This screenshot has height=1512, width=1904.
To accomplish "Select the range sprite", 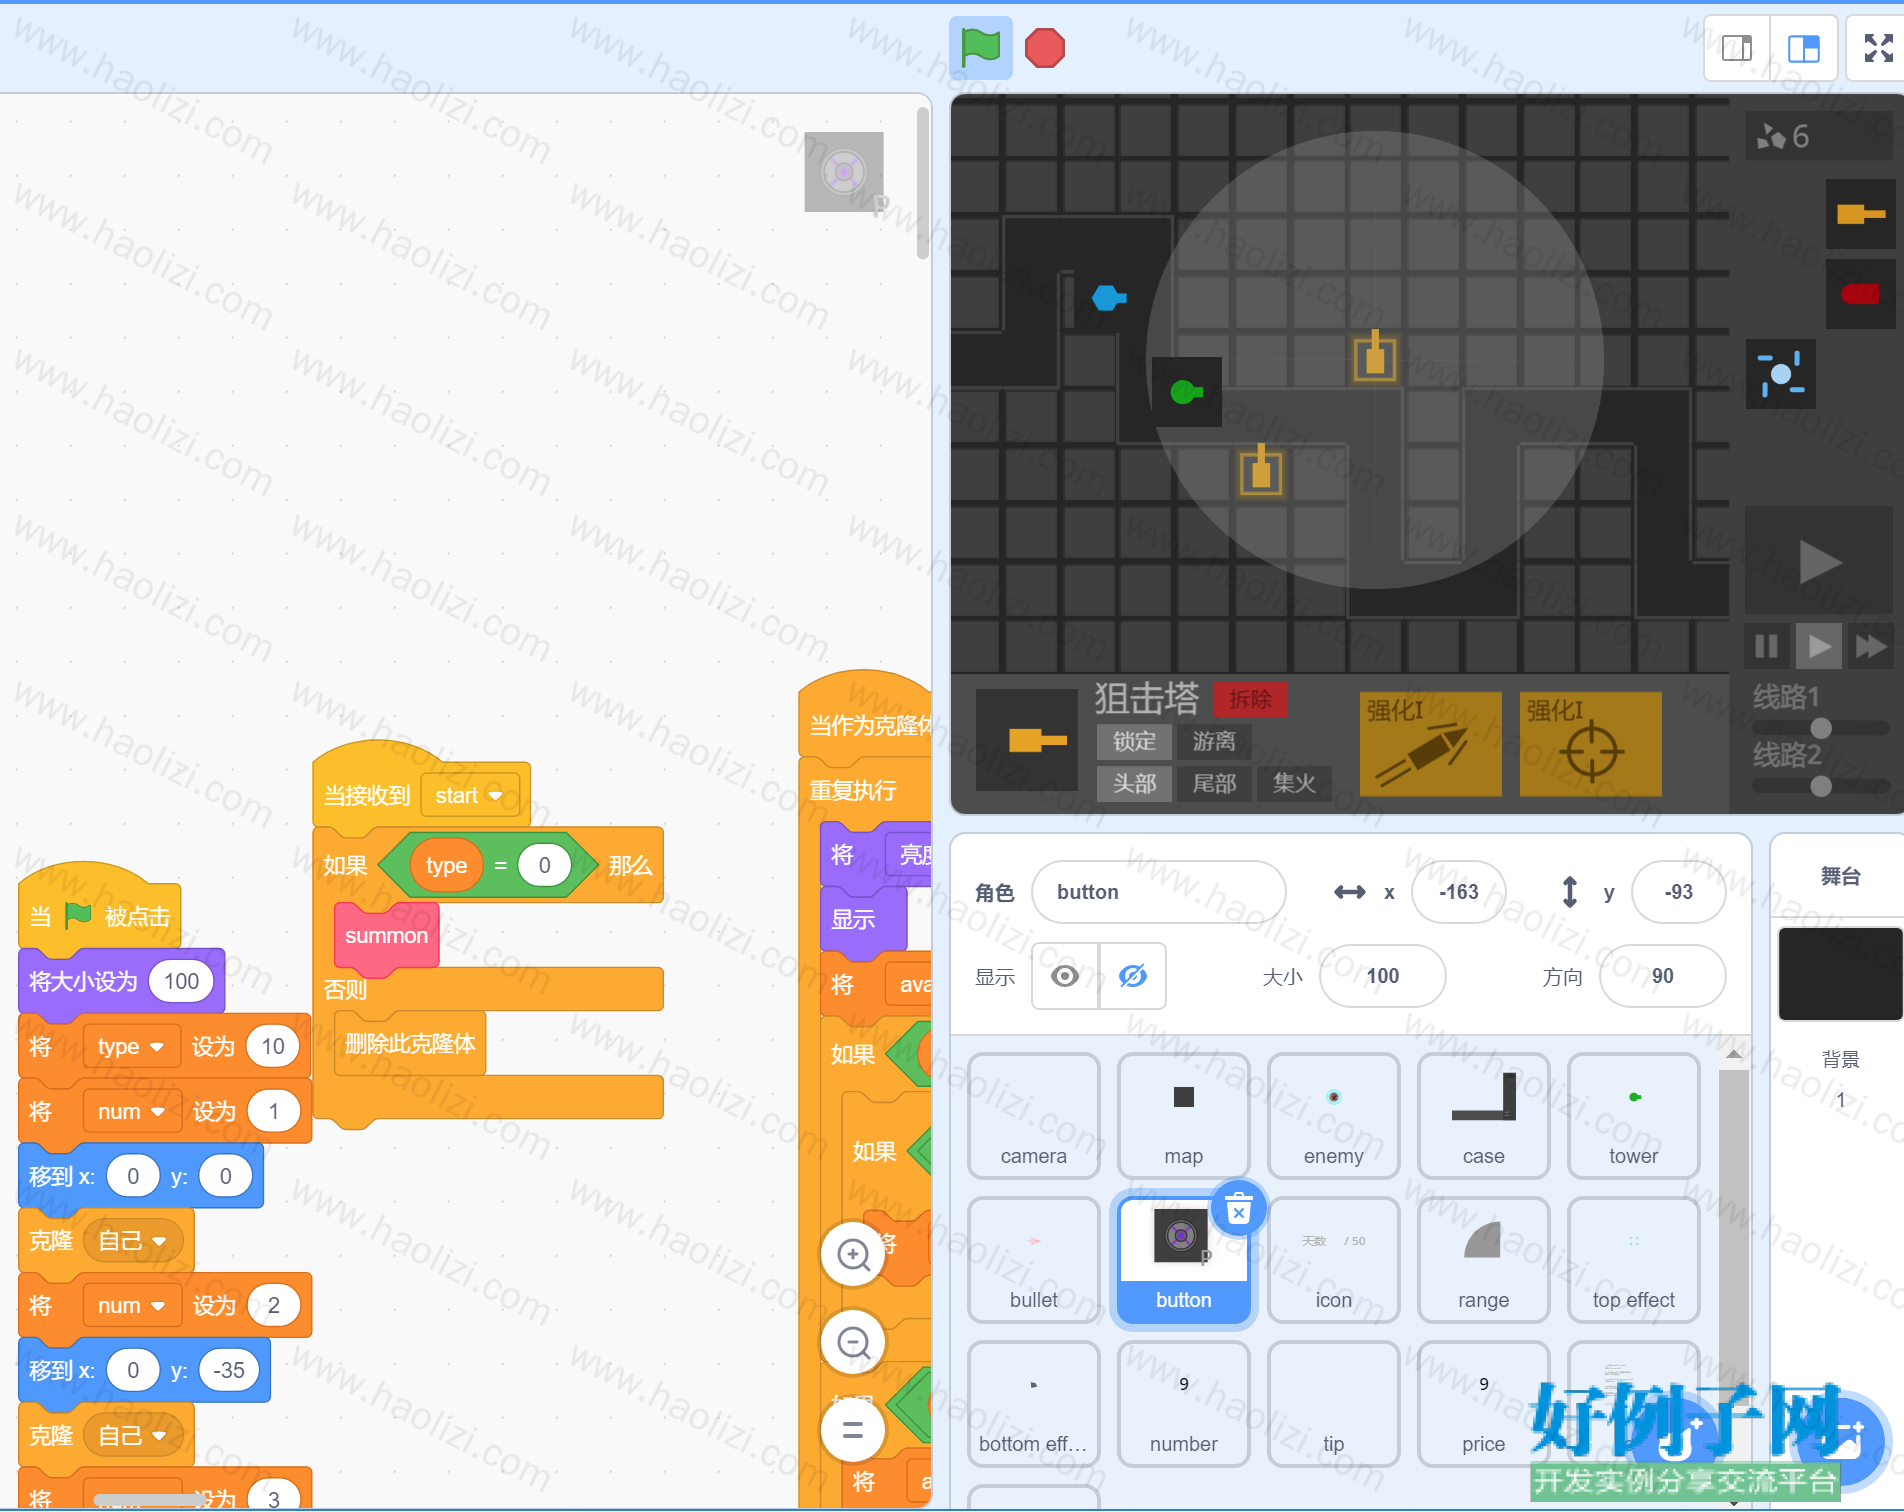I will coord(1484,1260).
